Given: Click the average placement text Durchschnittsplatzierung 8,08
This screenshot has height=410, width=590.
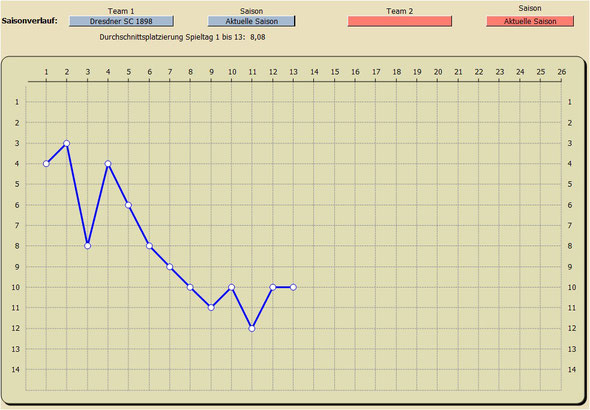Looking at the screenshot, I should click(182, 37).
